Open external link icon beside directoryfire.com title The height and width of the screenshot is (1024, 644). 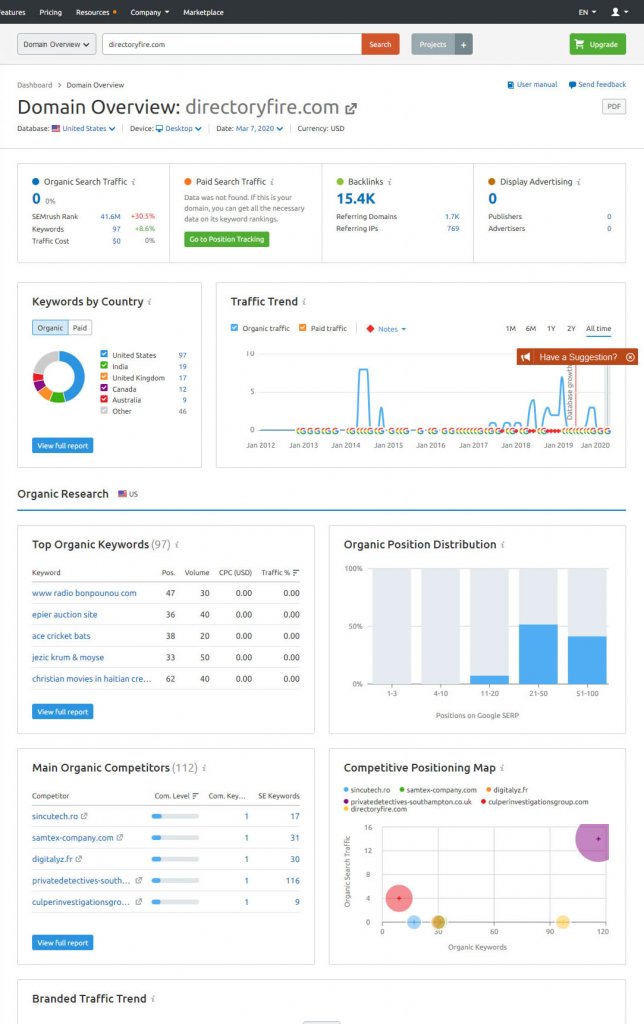[x=351, y=108]
